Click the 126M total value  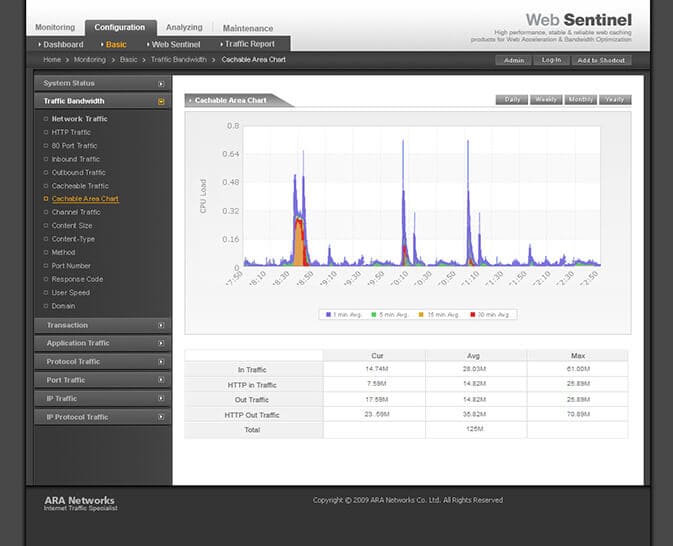pyautogui.click(x=474, y=429)
